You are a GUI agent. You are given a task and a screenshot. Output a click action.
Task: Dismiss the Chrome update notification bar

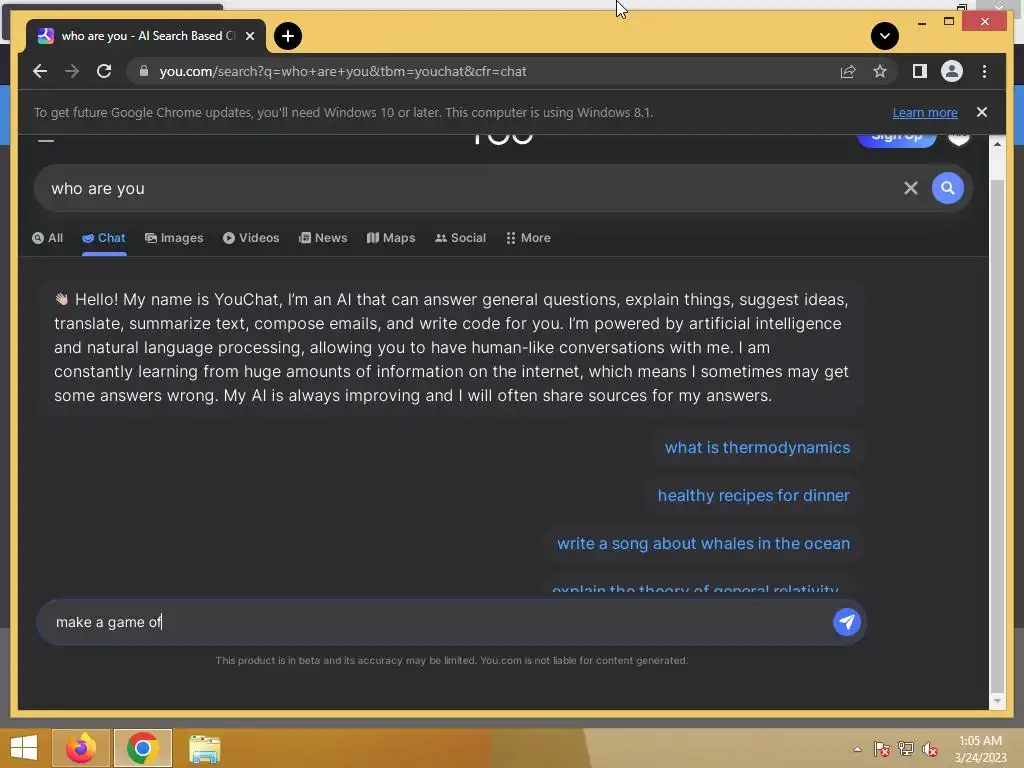click(982, 112)
